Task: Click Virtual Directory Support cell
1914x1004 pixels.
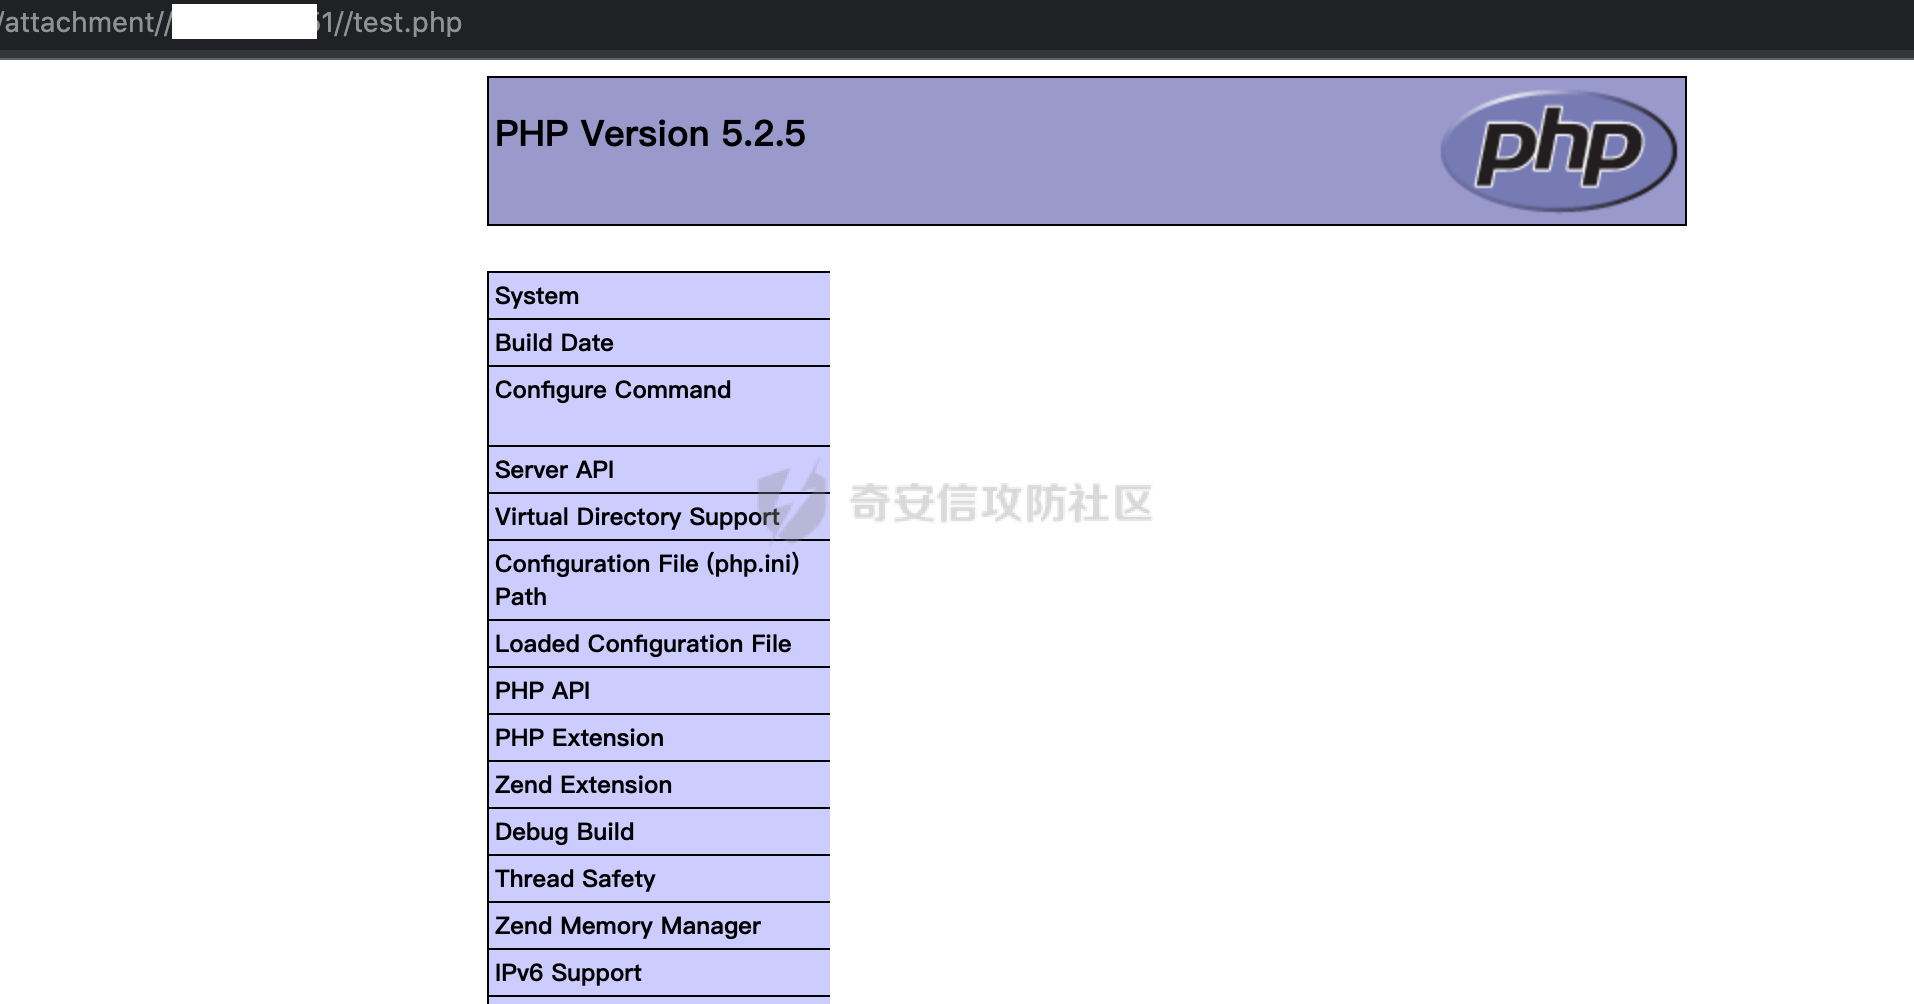Action: (659, 517)
